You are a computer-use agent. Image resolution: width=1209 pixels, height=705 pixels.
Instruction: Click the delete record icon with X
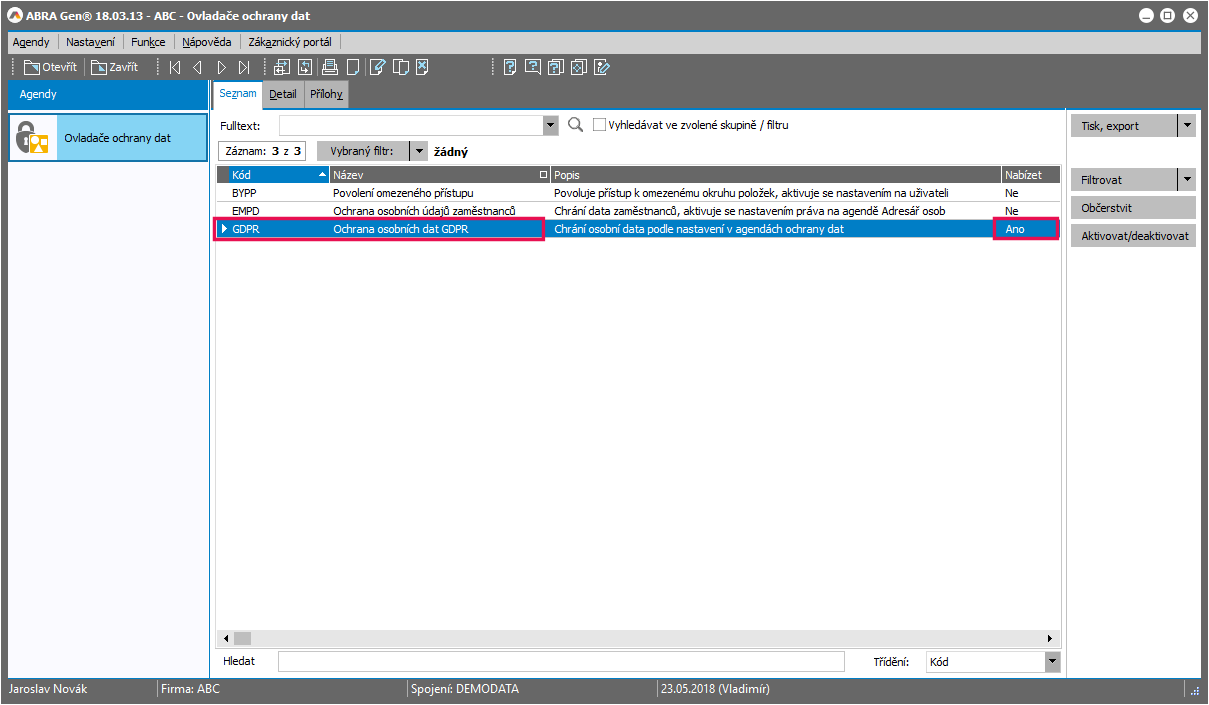point(423,68)
